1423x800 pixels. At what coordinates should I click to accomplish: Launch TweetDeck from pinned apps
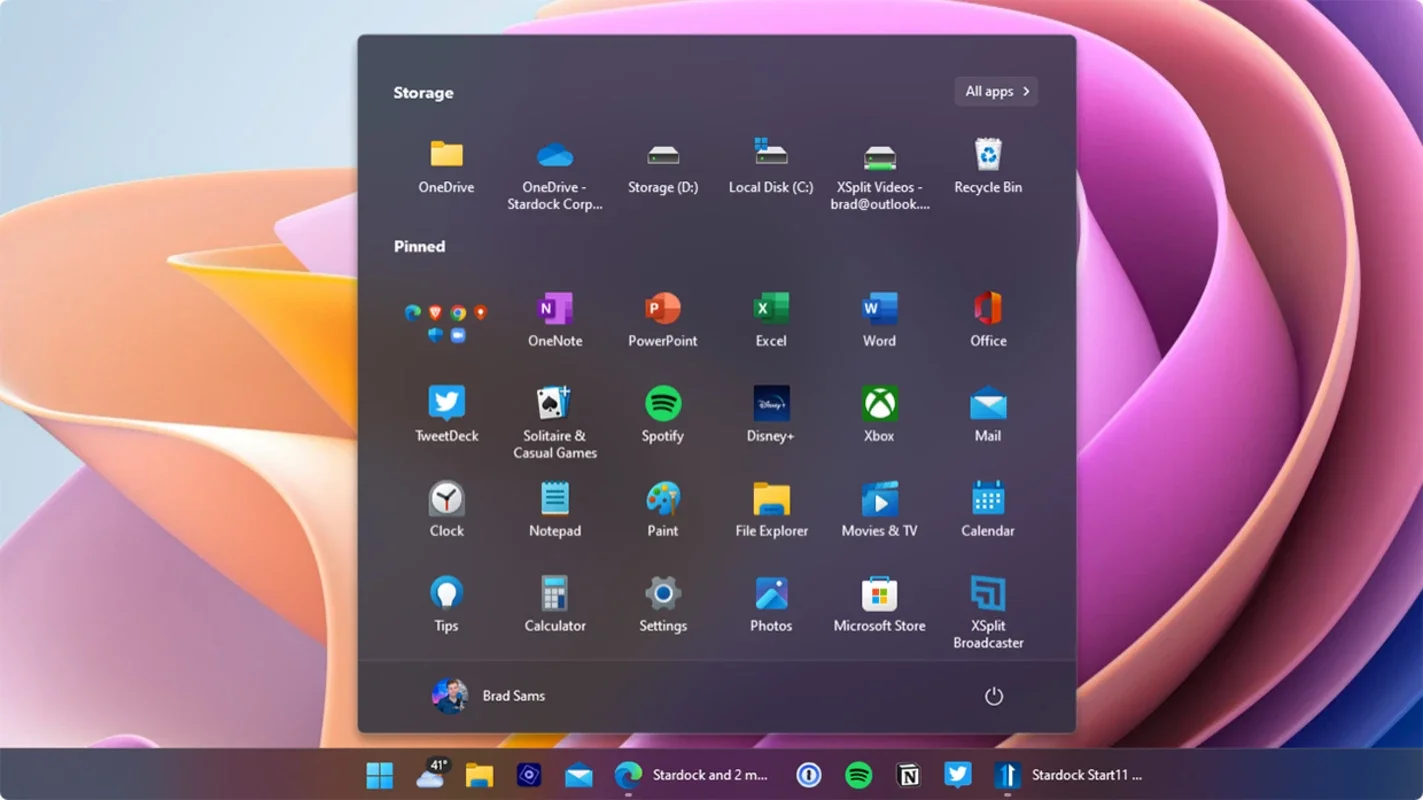[446, 415]
